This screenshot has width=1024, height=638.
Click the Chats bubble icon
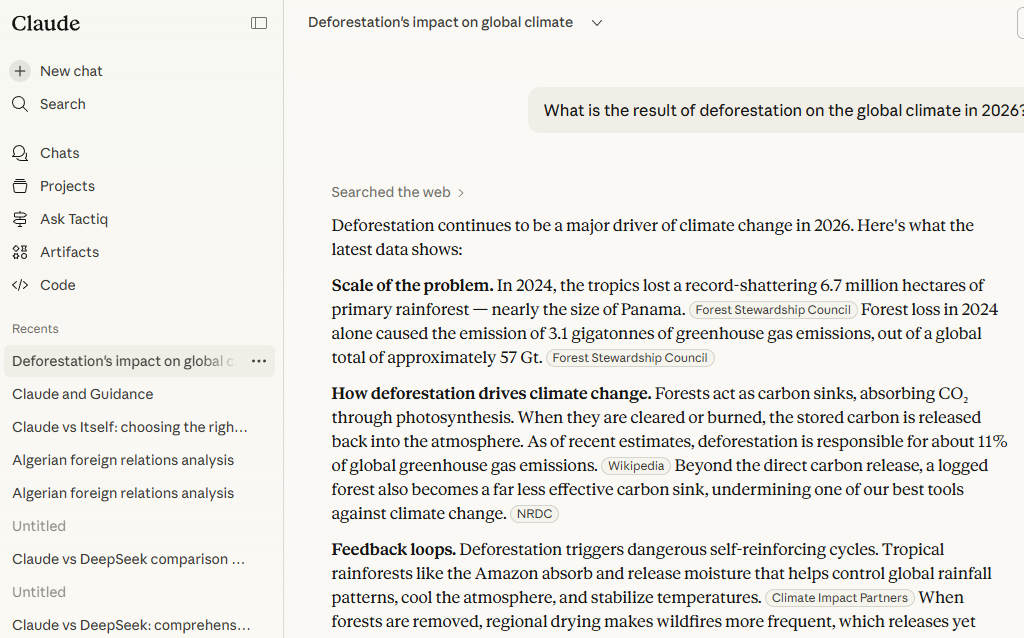tap(20, 153)
